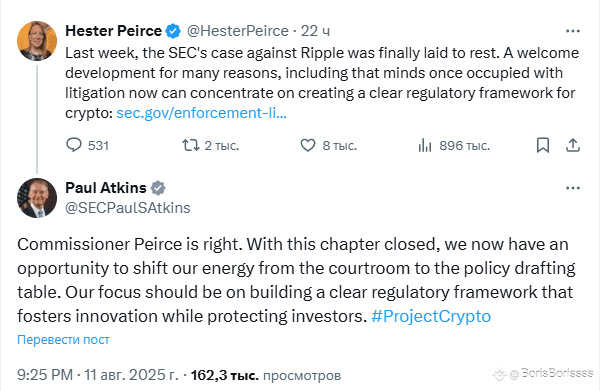Open the sec.gov/enforcement link
This screenshot has height=391, width=601.
202,113
